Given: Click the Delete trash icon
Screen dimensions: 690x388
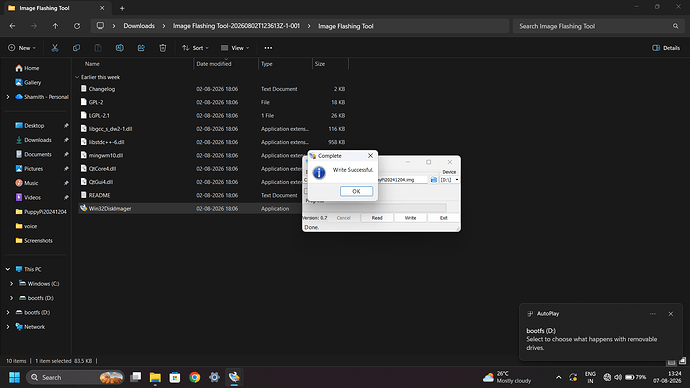Looking at the screenshot, I should [x=162, y=48].
